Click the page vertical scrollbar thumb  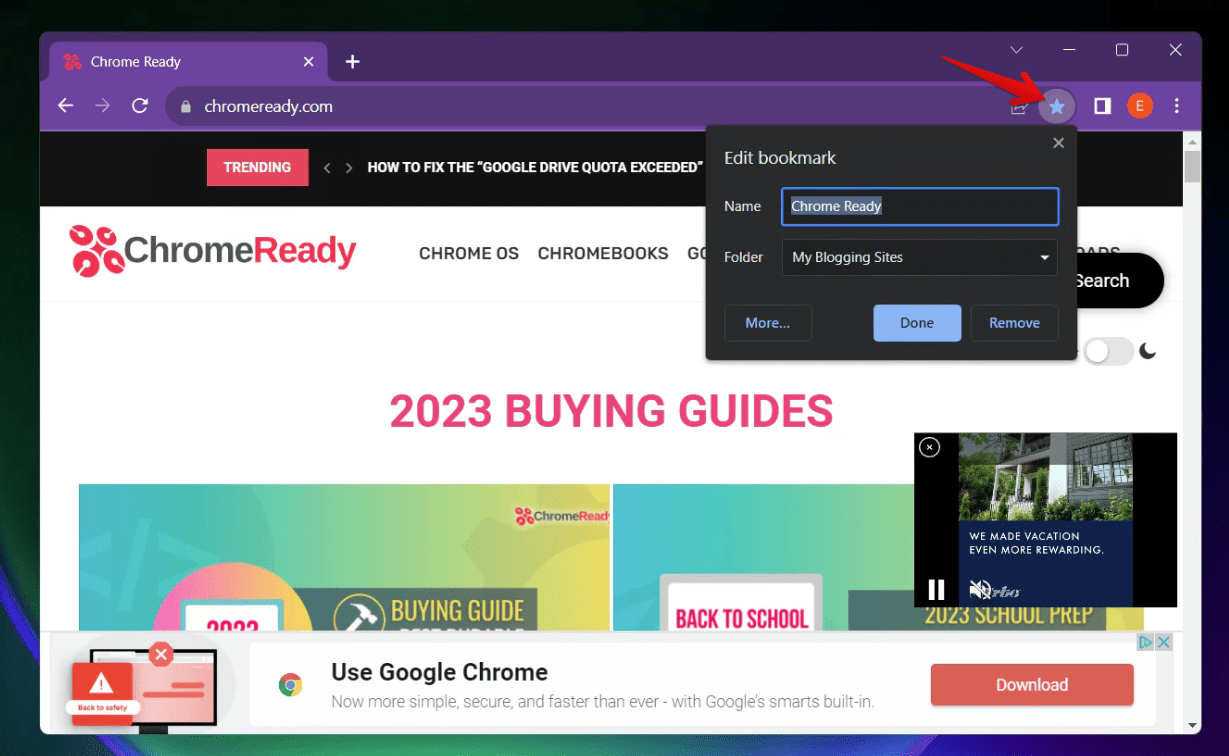(1192, 166)
